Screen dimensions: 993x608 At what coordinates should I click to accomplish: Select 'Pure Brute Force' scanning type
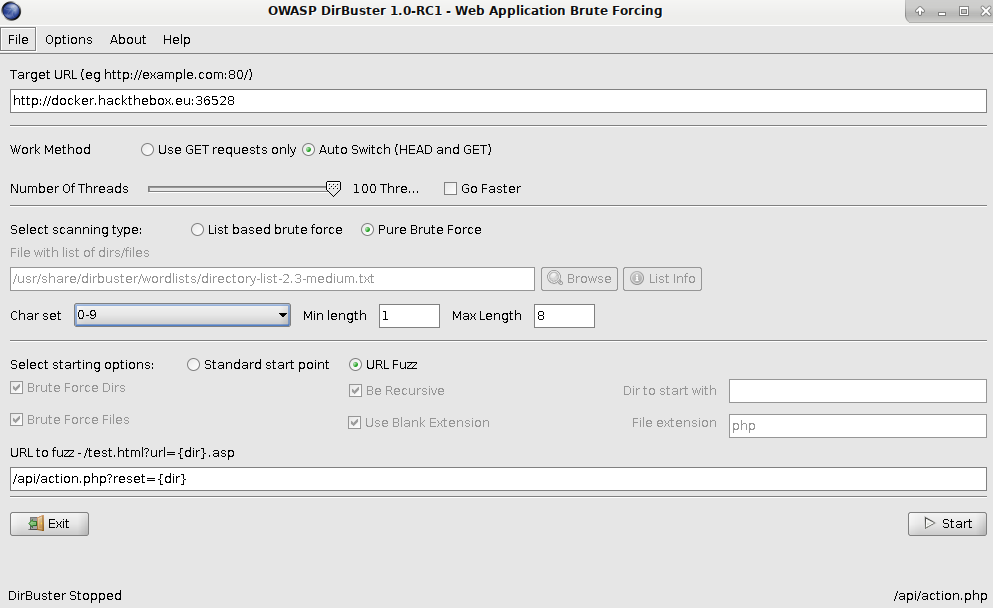(368, 229)
